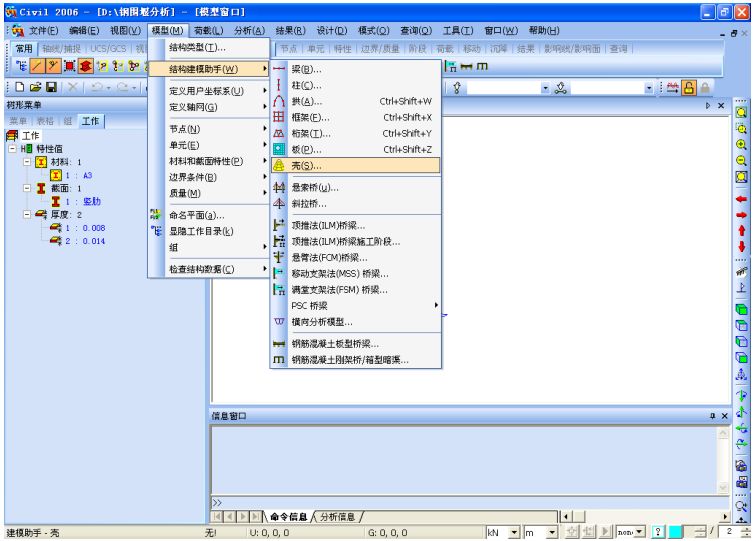Open the m length unit dropdown
This screenshot has width=756, height=541.
pos(553,532)
